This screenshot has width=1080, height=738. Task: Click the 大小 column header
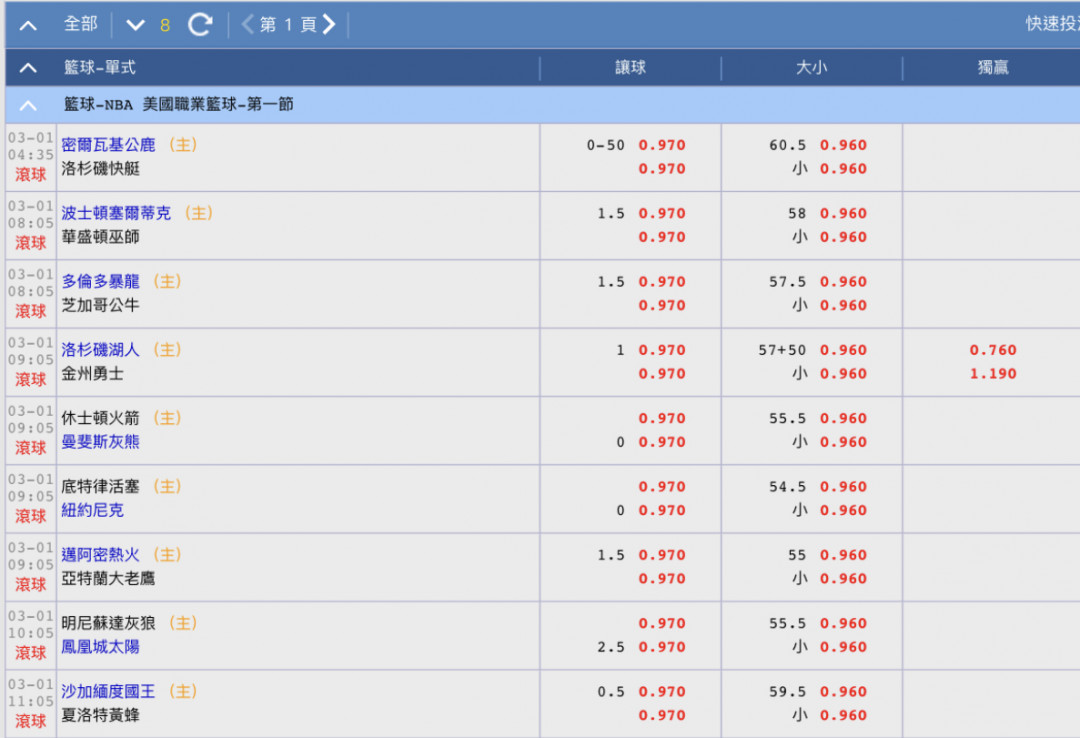click(x=811, y=68)
